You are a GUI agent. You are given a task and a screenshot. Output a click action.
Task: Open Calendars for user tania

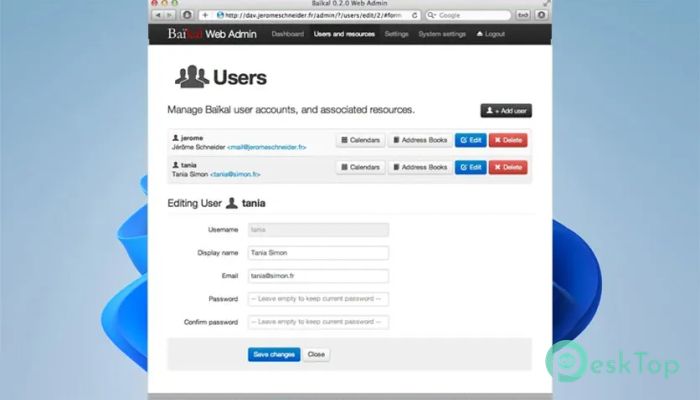[x=361, y=167]
